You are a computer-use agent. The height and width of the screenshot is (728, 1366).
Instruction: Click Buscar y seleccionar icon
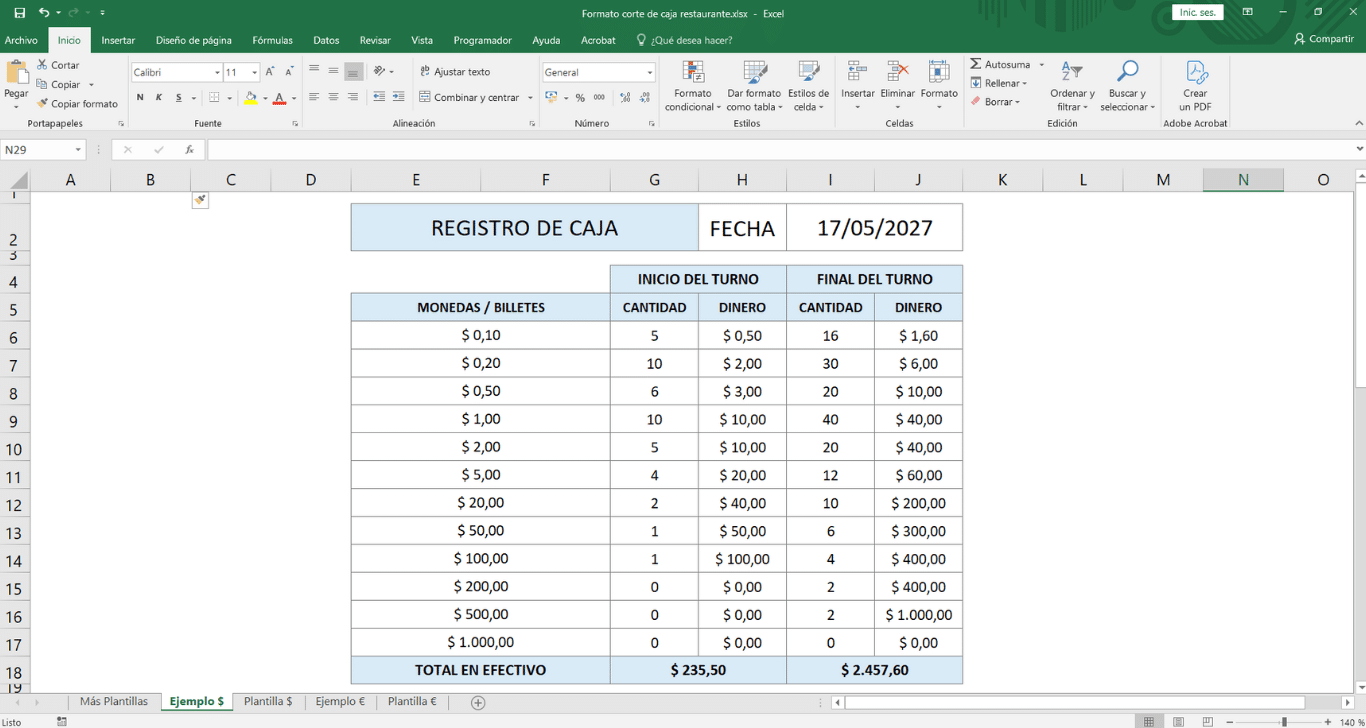point(1127,86)
